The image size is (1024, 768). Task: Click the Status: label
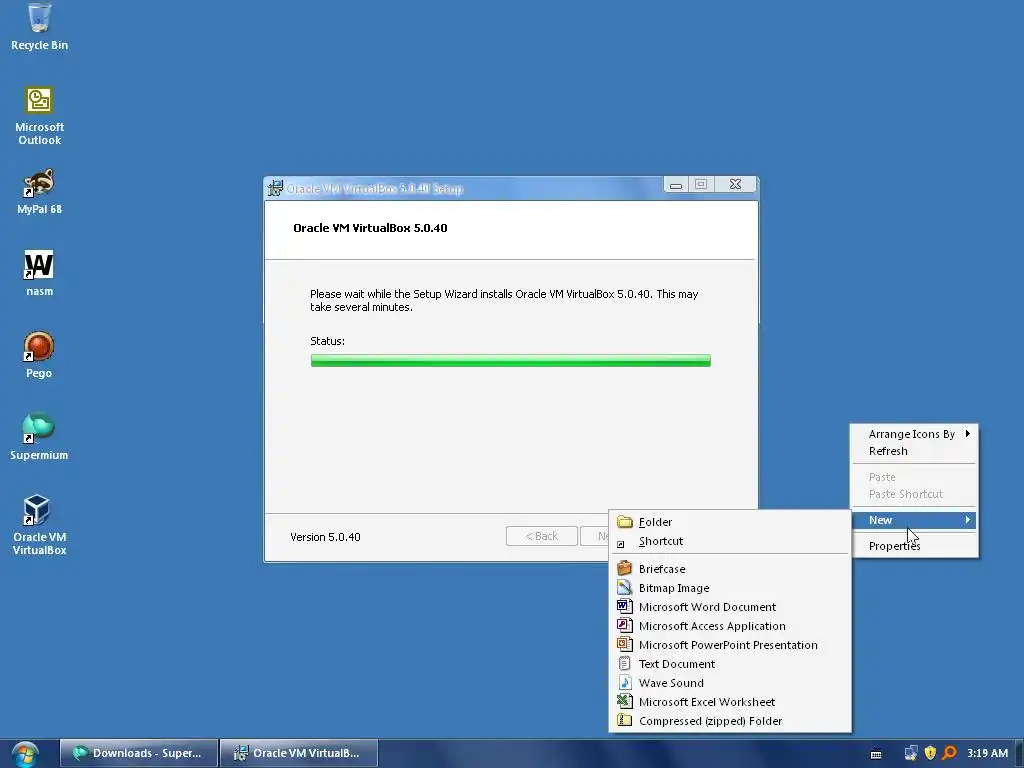tap(327, 341)
